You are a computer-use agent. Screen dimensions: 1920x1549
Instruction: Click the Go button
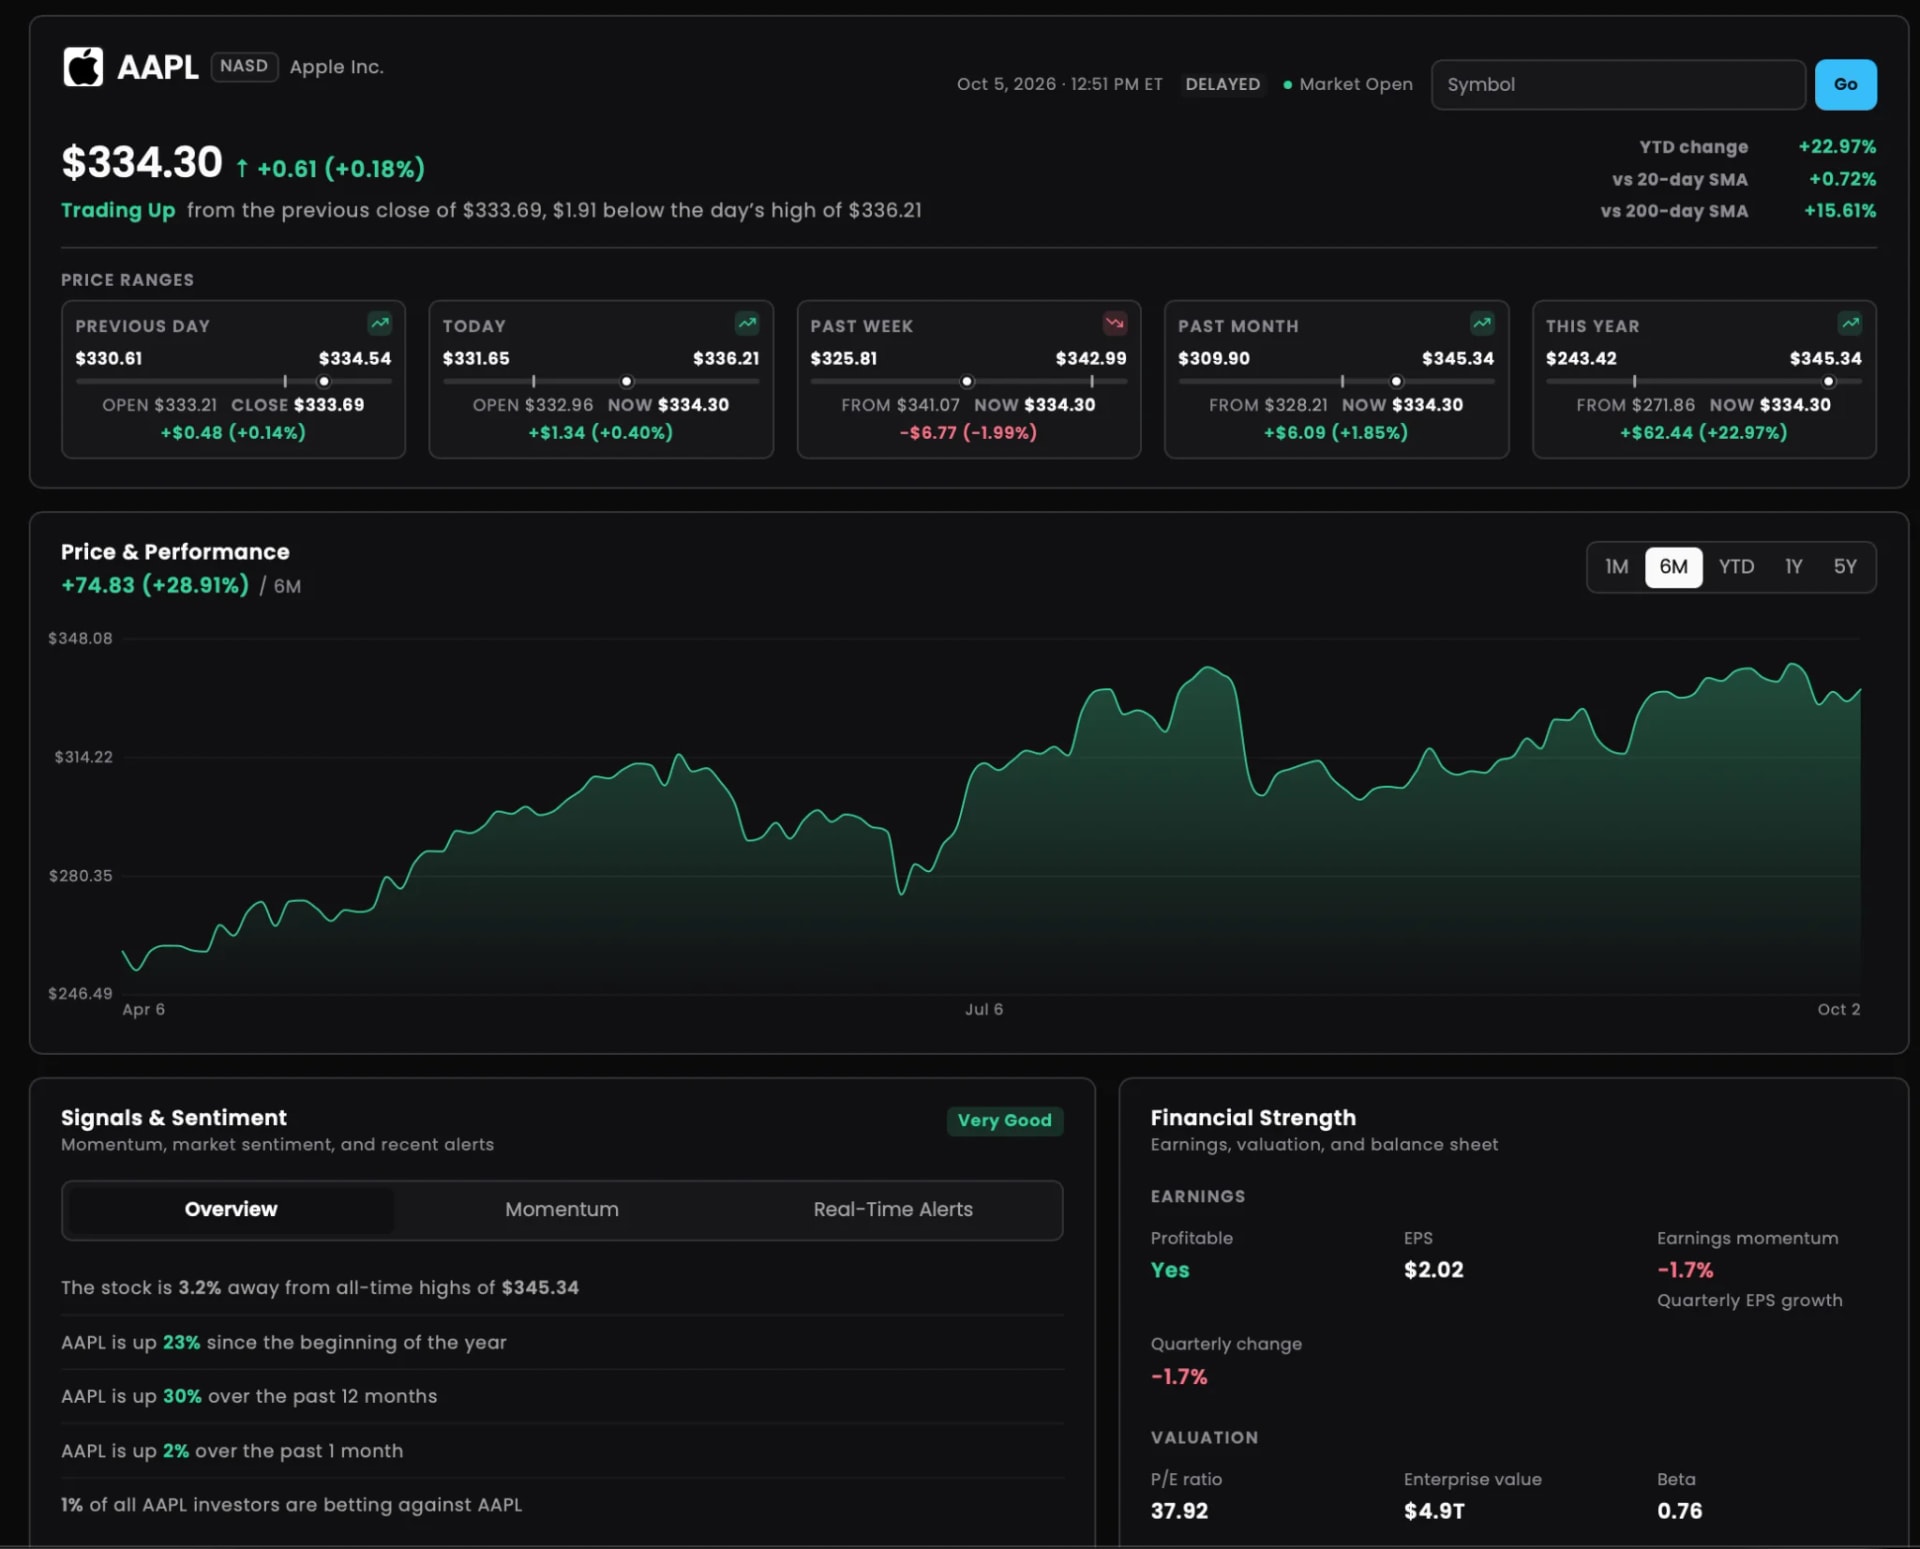(x=1845, y=85)
